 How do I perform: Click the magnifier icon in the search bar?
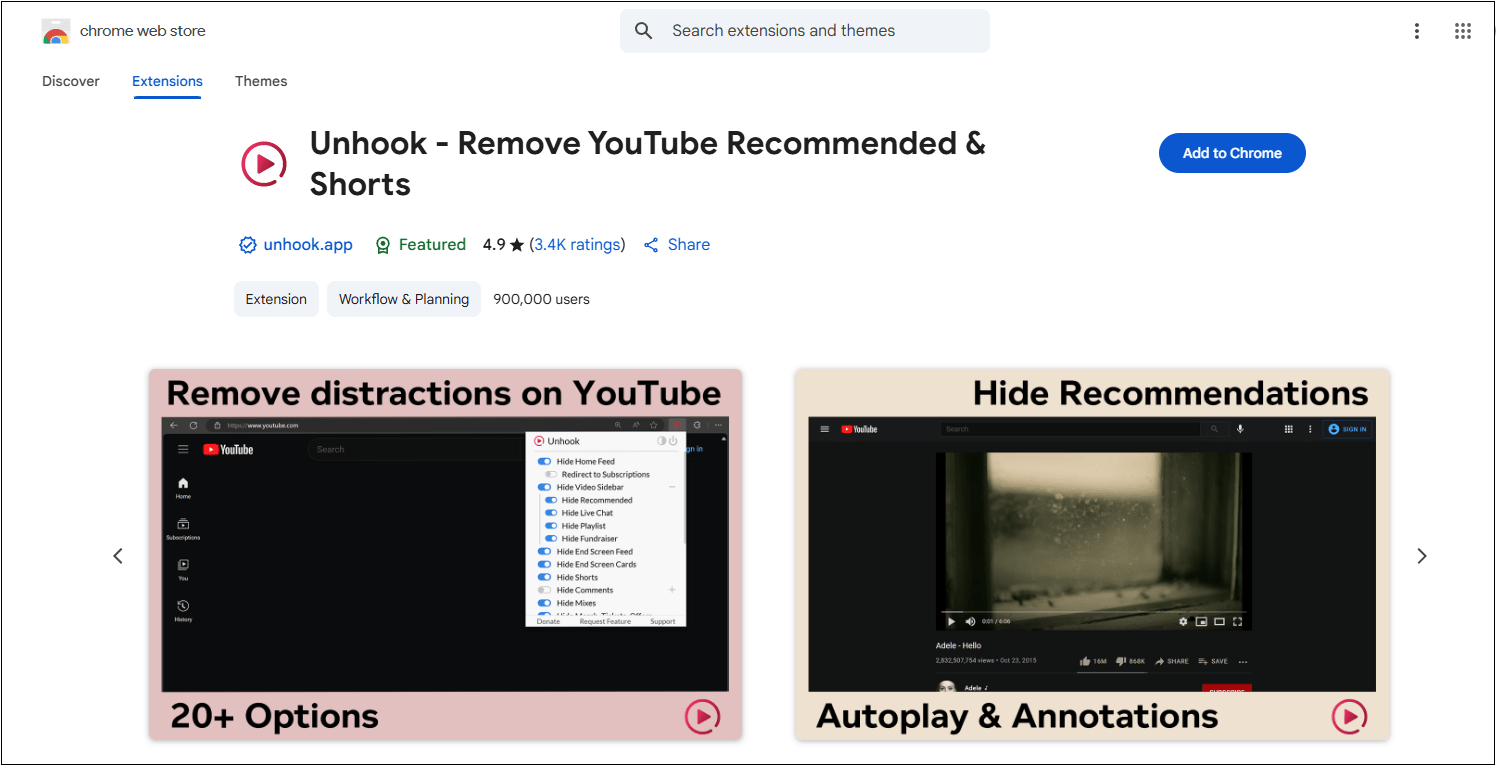pos(644,31)
